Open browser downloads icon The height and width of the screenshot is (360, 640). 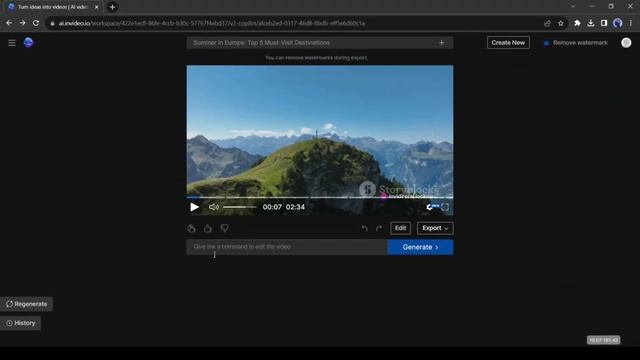(x=591, y=23)
